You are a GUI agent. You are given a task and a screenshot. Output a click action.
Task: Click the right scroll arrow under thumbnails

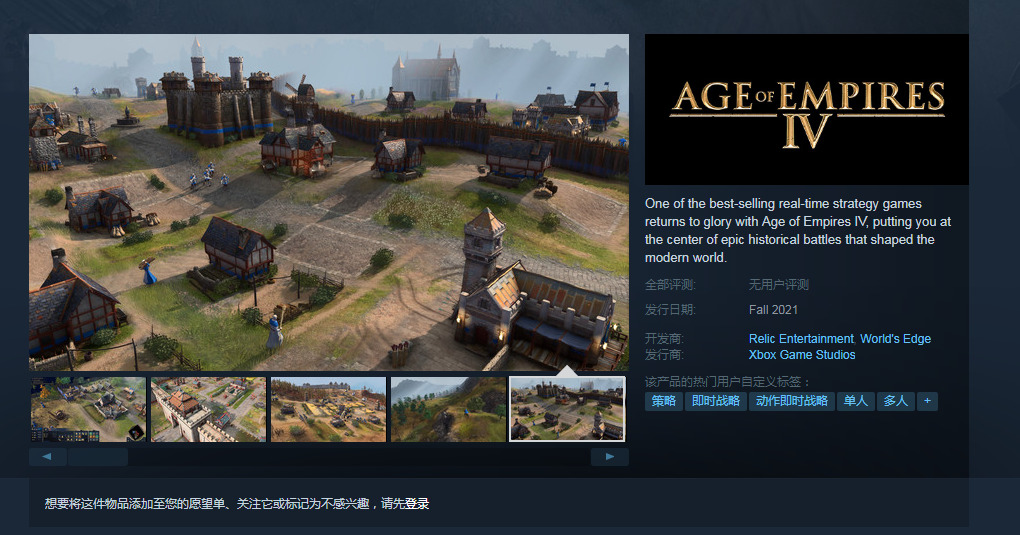[610, 457]
